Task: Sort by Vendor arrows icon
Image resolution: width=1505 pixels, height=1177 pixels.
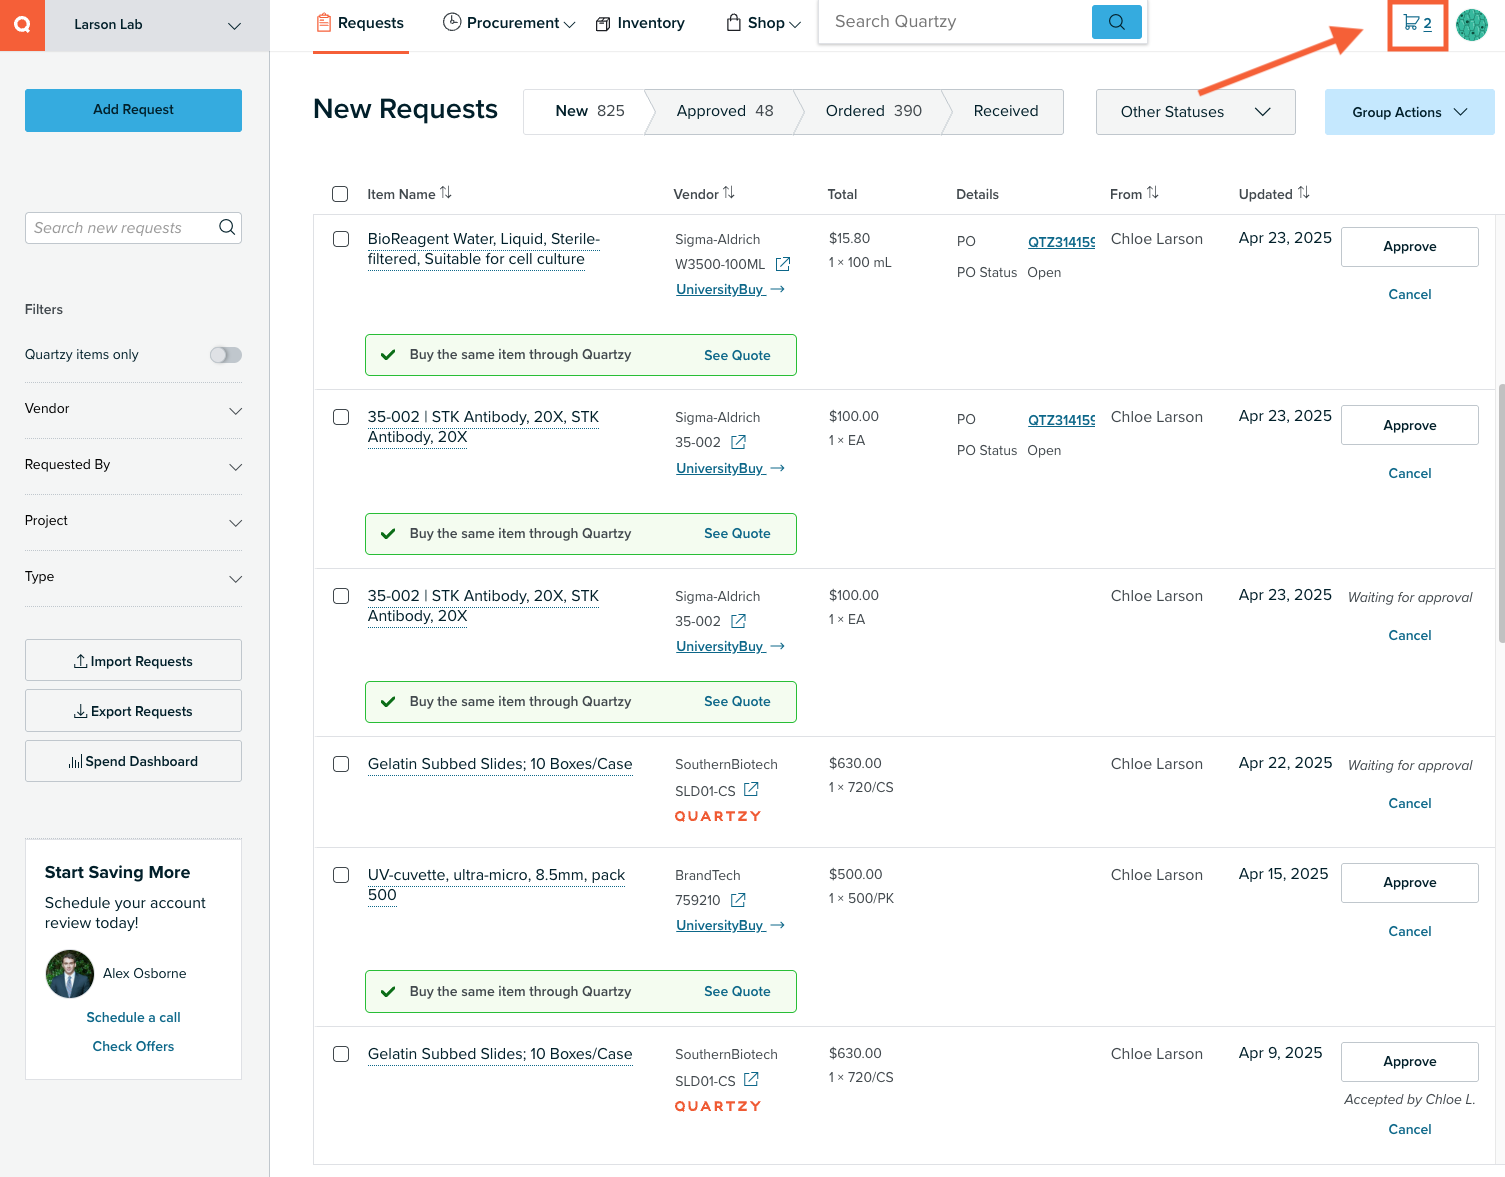Action: click(x=729, y=193)
